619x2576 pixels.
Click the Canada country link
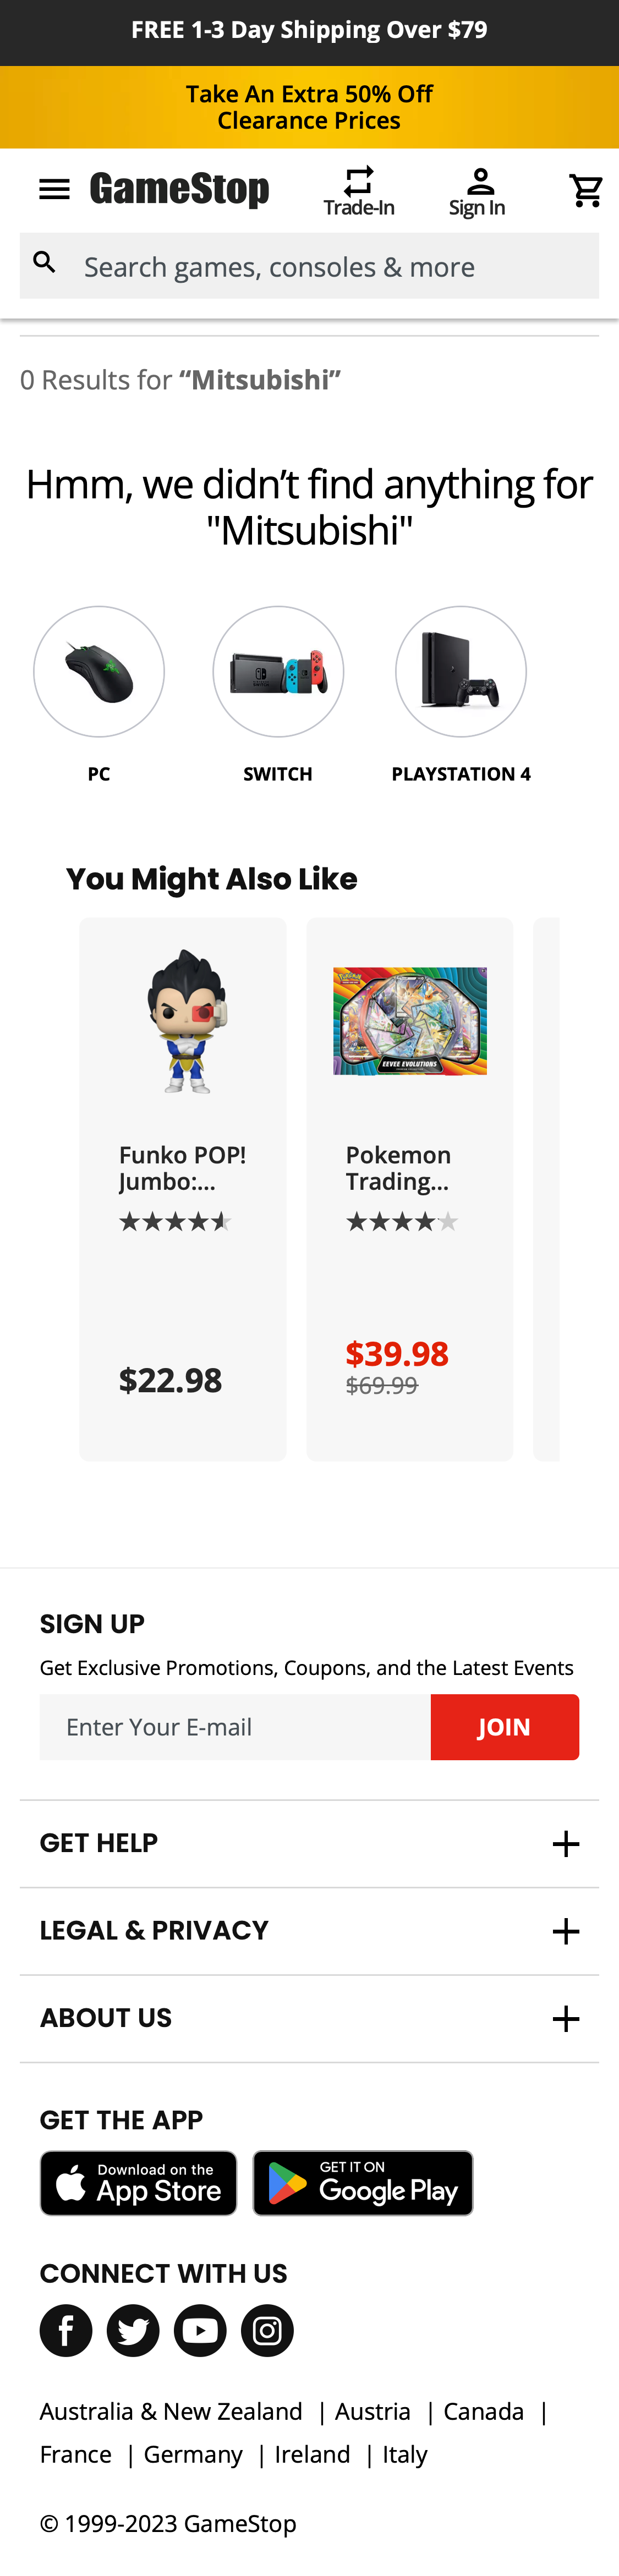coord(483,2411)
